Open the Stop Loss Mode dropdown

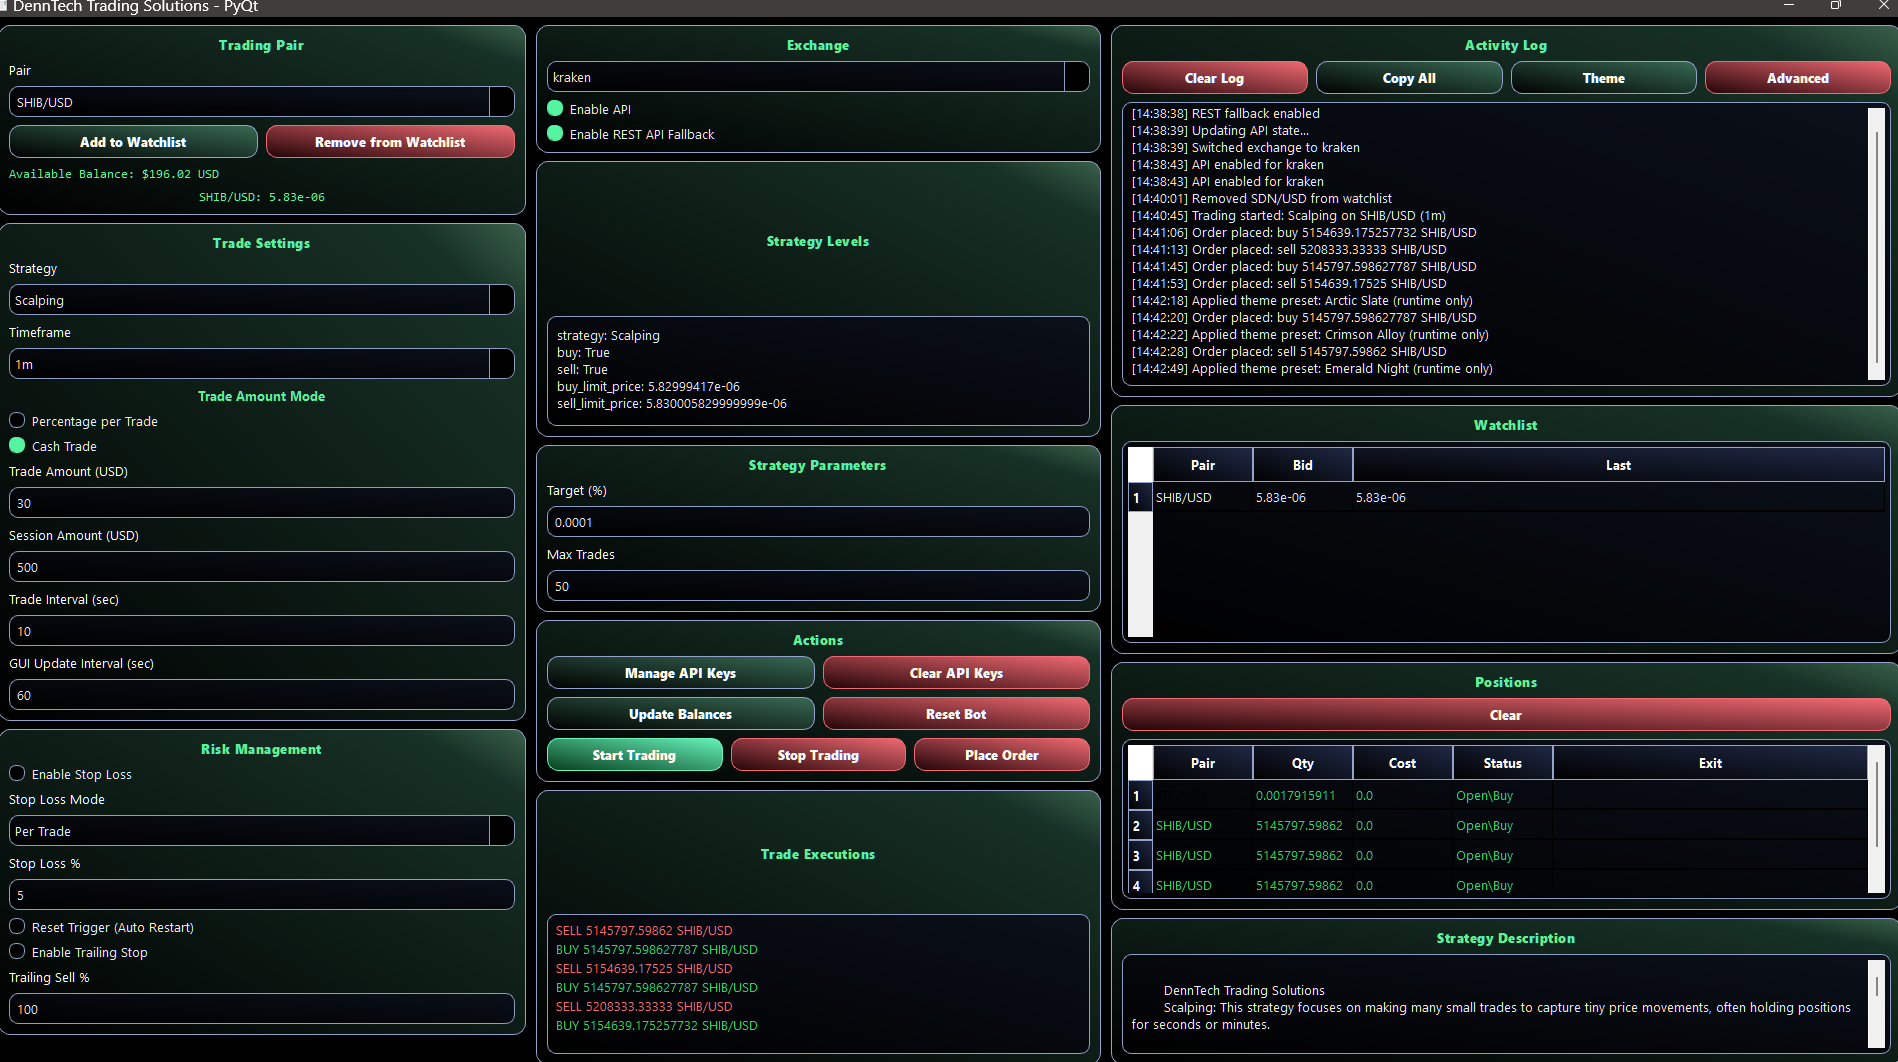point(501,831)
